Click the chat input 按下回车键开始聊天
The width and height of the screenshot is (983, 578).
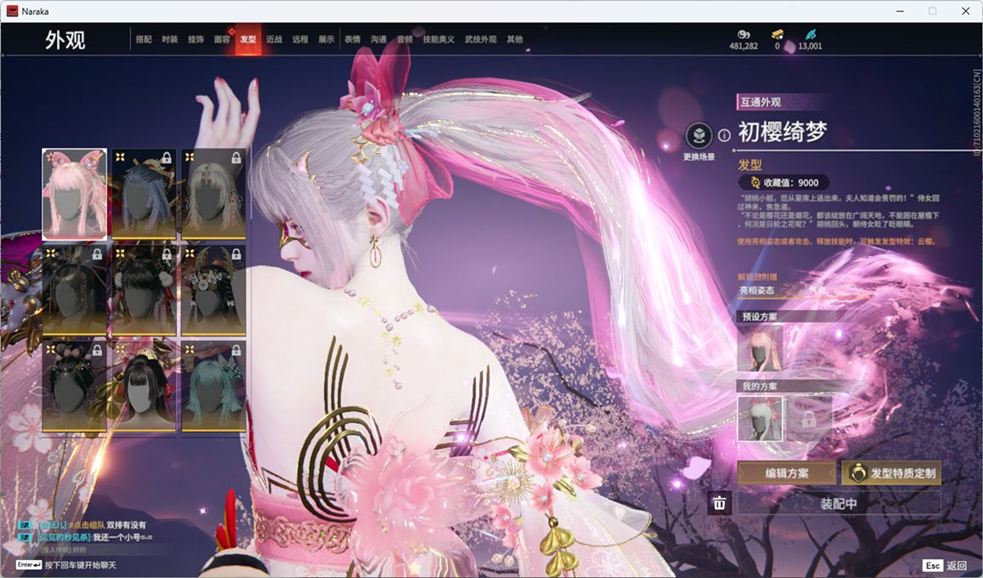coord(80,565)
